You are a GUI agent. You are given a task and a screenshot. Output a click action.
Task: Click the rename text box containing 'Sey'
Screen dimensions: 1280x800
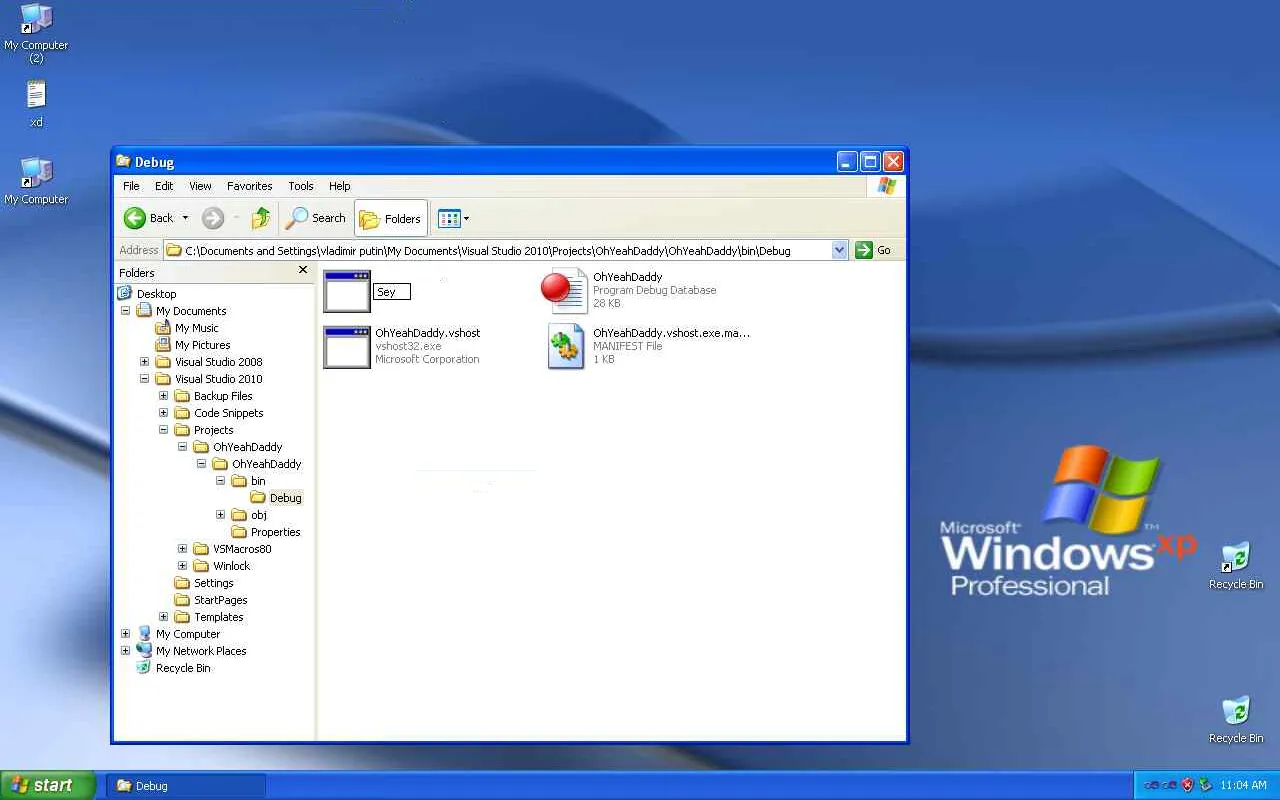pos(392,292)
